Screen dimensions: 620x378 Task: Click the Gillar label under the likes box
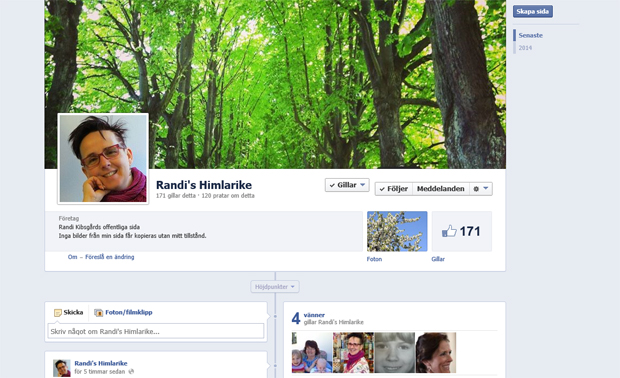438,259
